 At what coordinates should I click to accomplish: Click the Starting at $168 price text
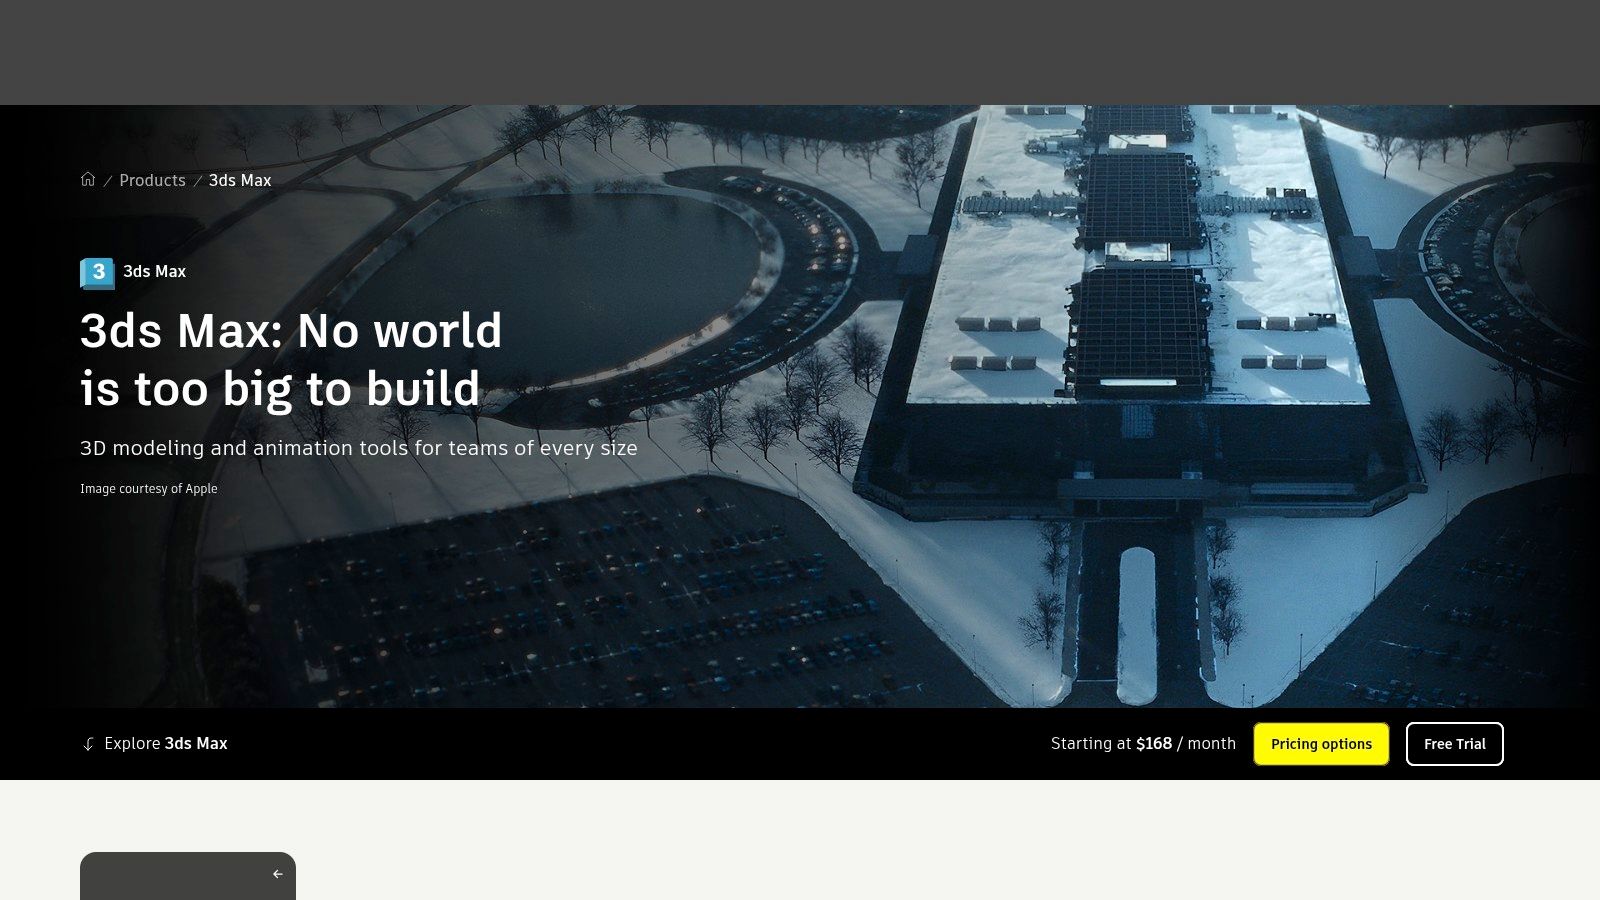[x=1143, y=744]
